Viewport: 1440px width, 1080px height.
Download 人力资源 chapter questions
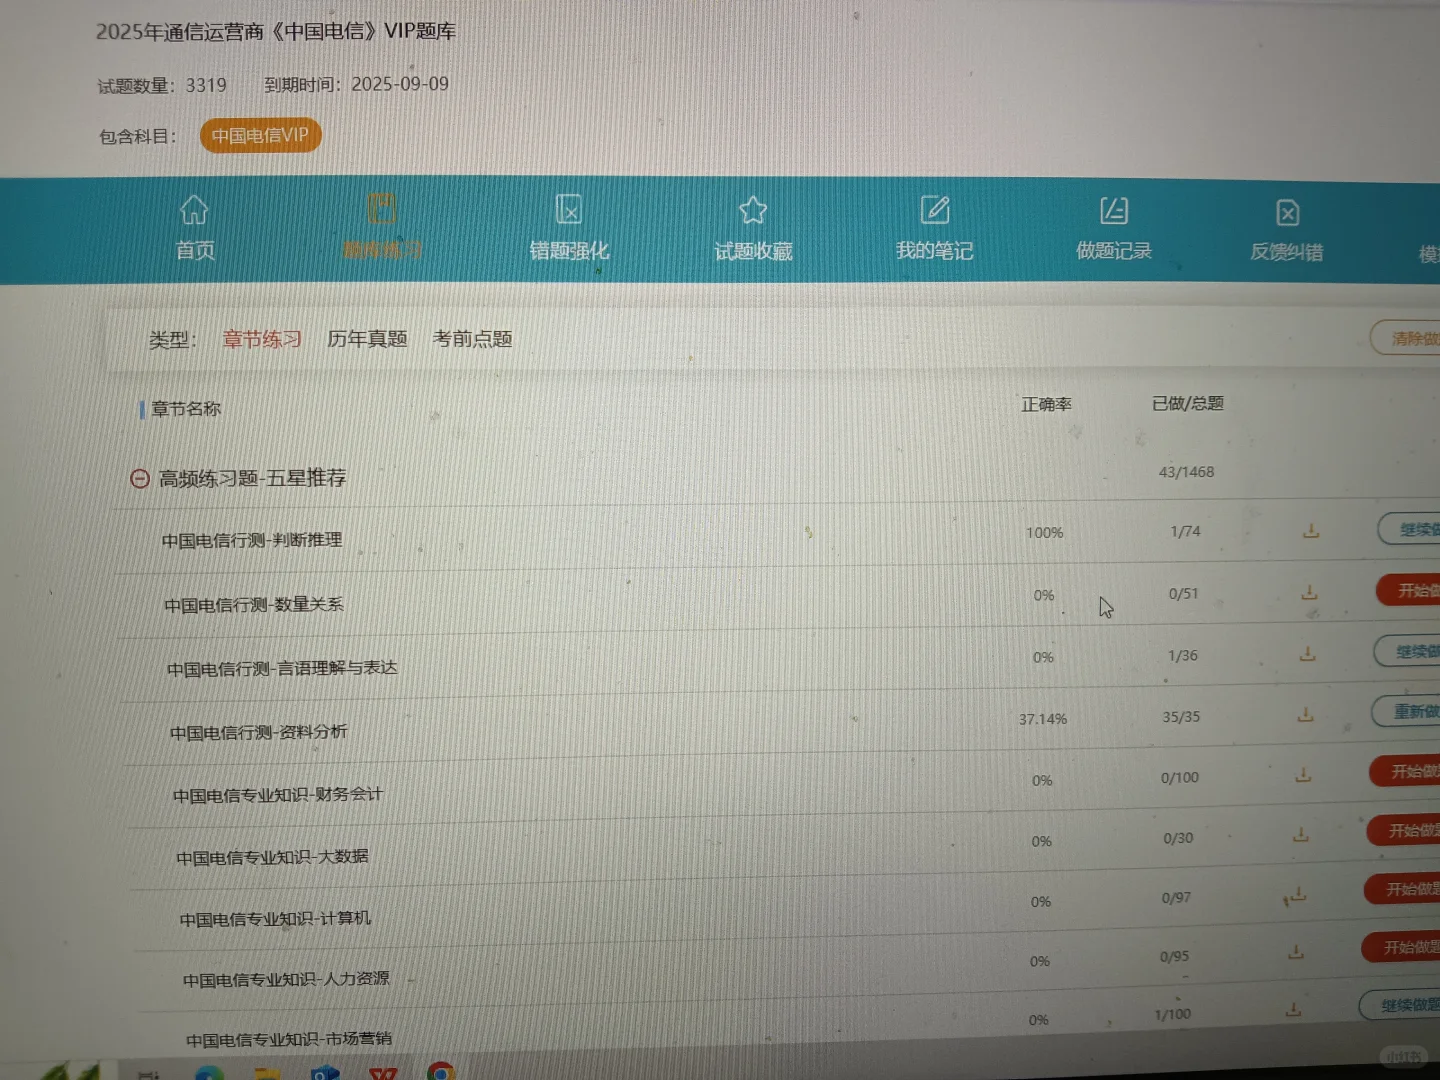click(x=1296, y=953)
